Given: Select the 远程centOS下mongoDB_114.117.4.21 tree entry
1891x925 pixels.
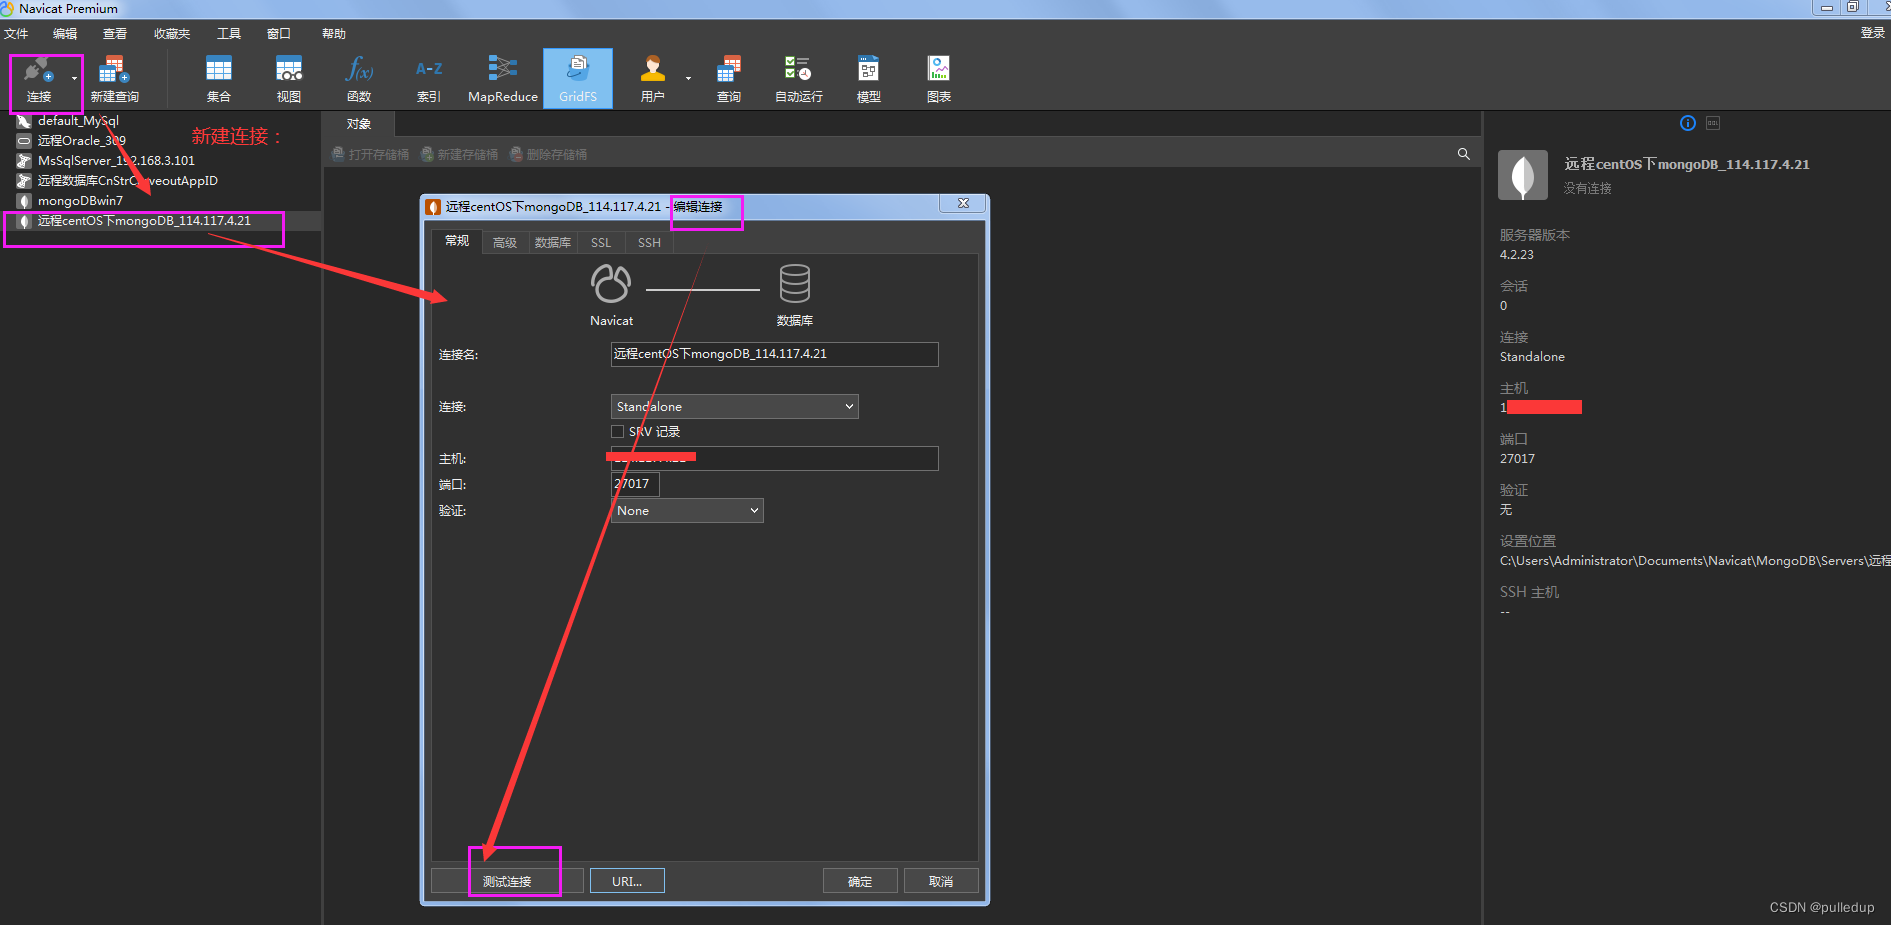Looking at the screenshot, I should click(144, 221).
